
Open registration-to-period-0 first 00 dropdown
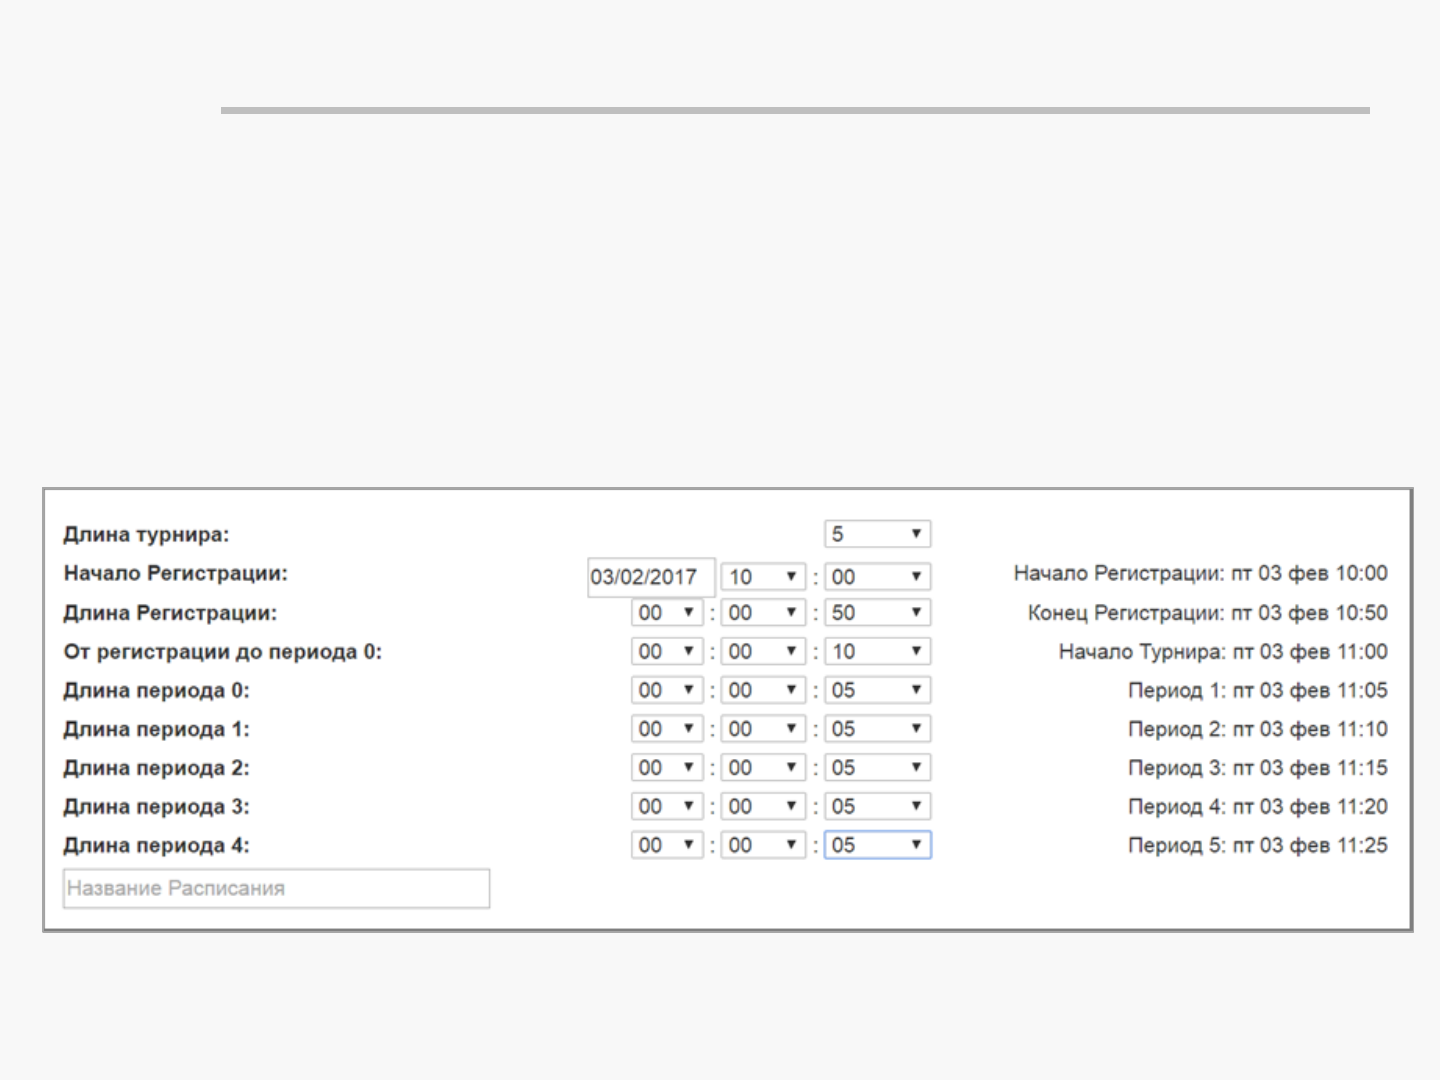click(x=667, y=652)
